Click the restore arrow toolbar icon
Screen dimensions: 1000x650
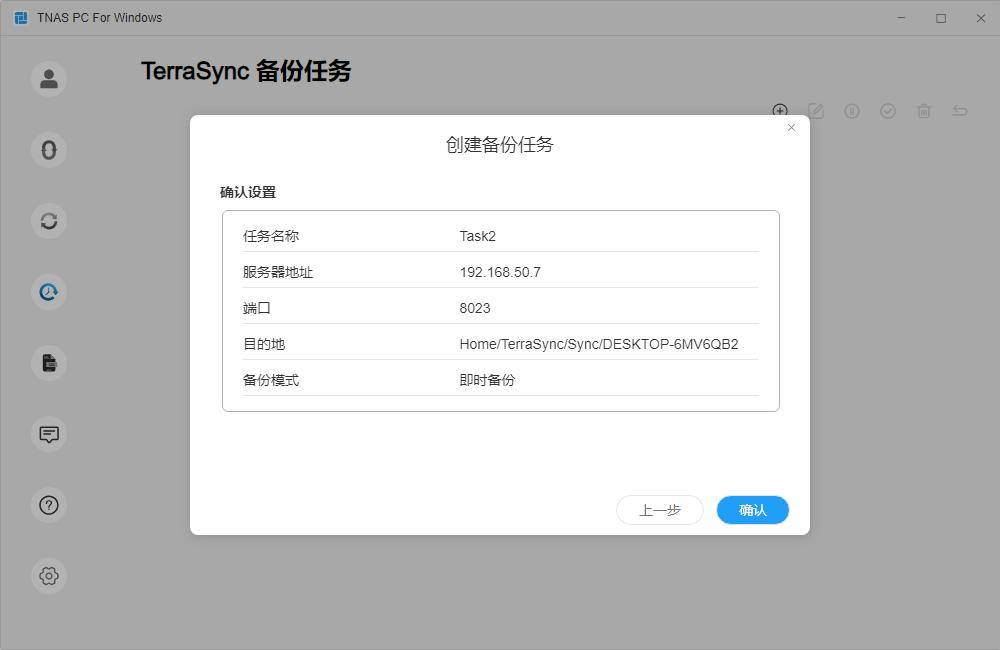960,111
